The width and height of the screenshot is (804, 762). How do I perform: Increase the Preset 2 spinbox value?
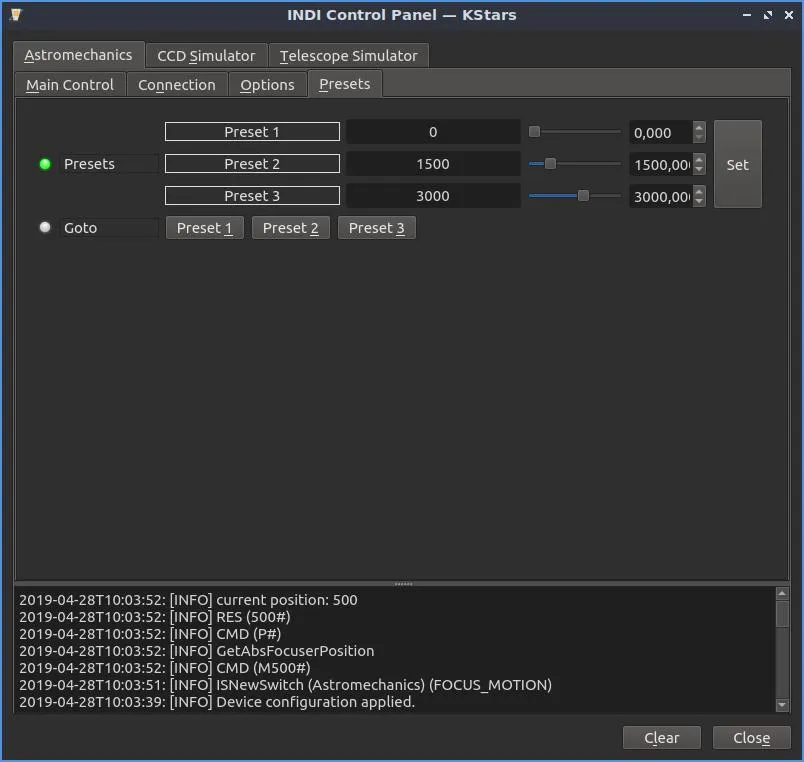tap(699, 159)
